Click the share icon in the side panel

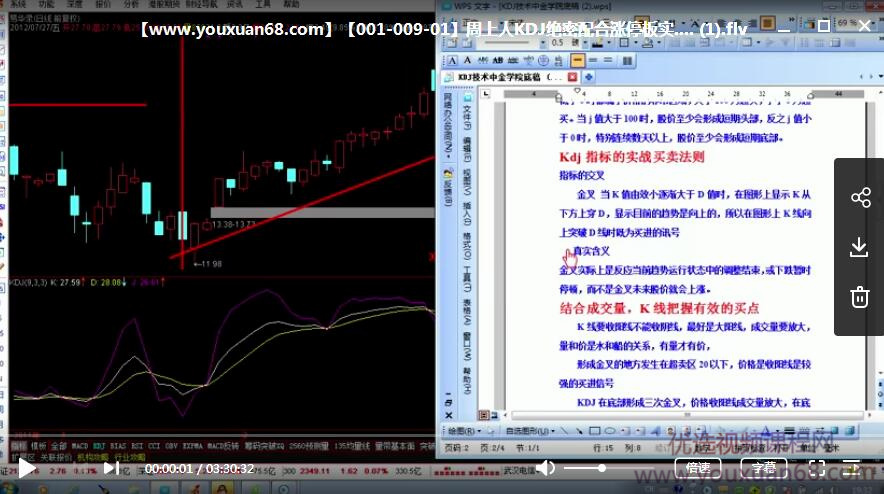pyautogui.click(x=860, y=197)
